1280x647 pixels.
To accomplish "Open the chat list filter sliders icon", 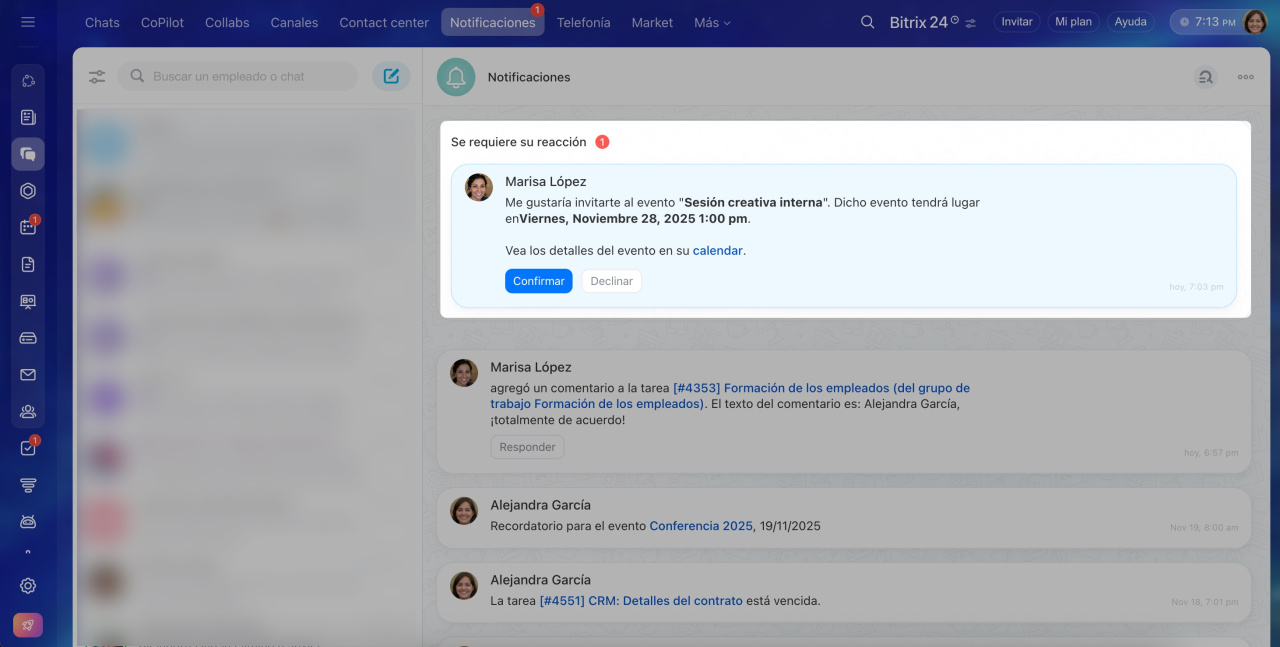I will click(x=97, y=76).
